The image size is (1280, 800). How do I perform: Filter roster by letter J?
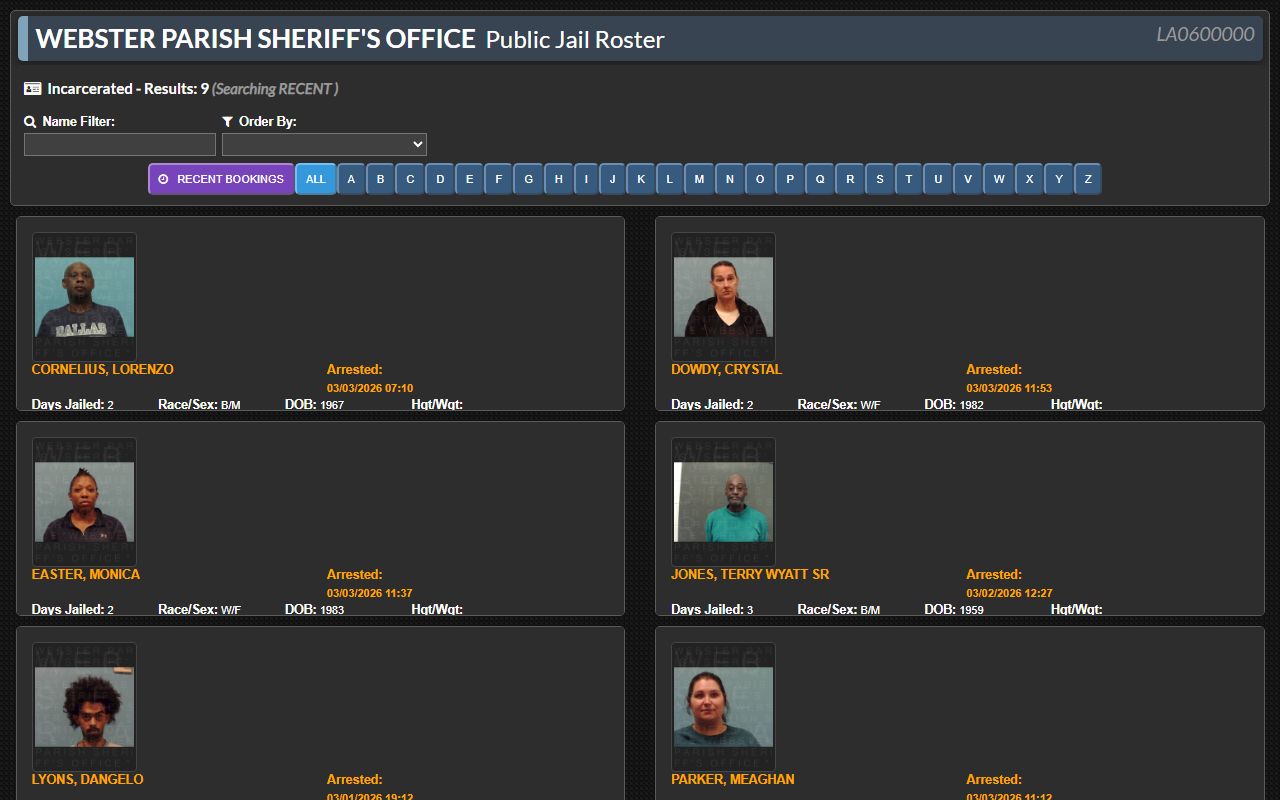(613, 179)
